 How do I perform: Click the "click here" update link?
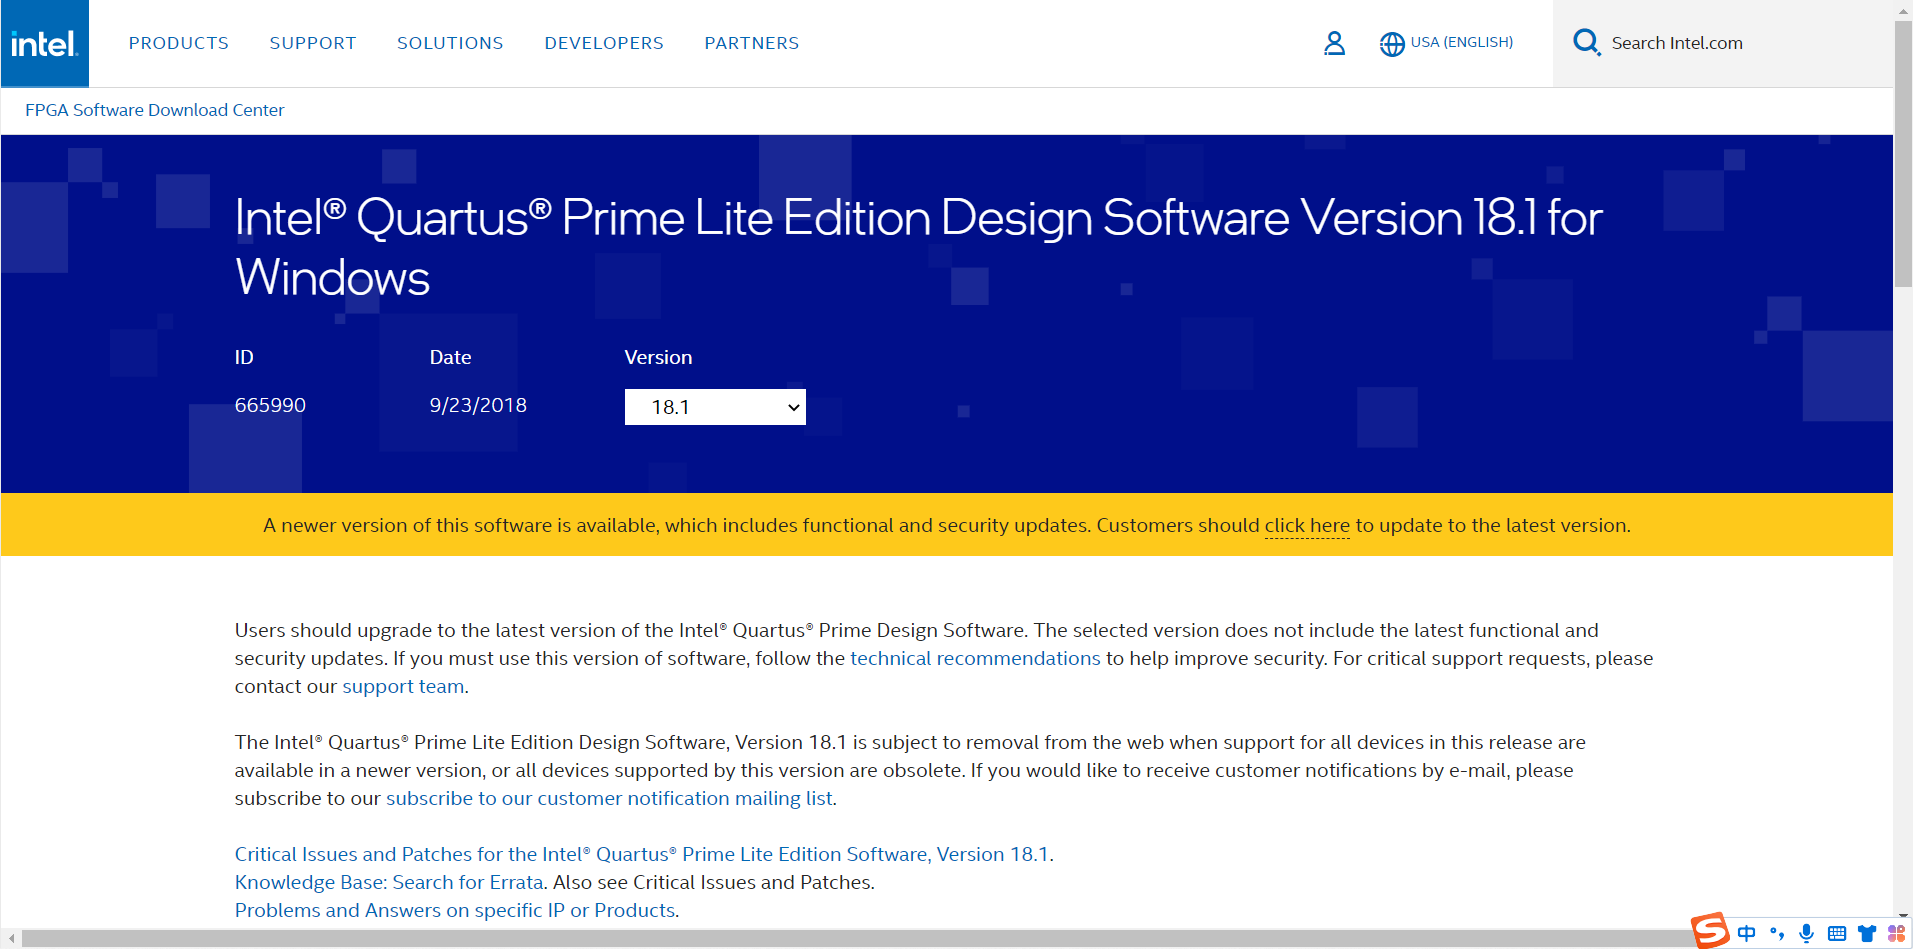pos(1306,525)
